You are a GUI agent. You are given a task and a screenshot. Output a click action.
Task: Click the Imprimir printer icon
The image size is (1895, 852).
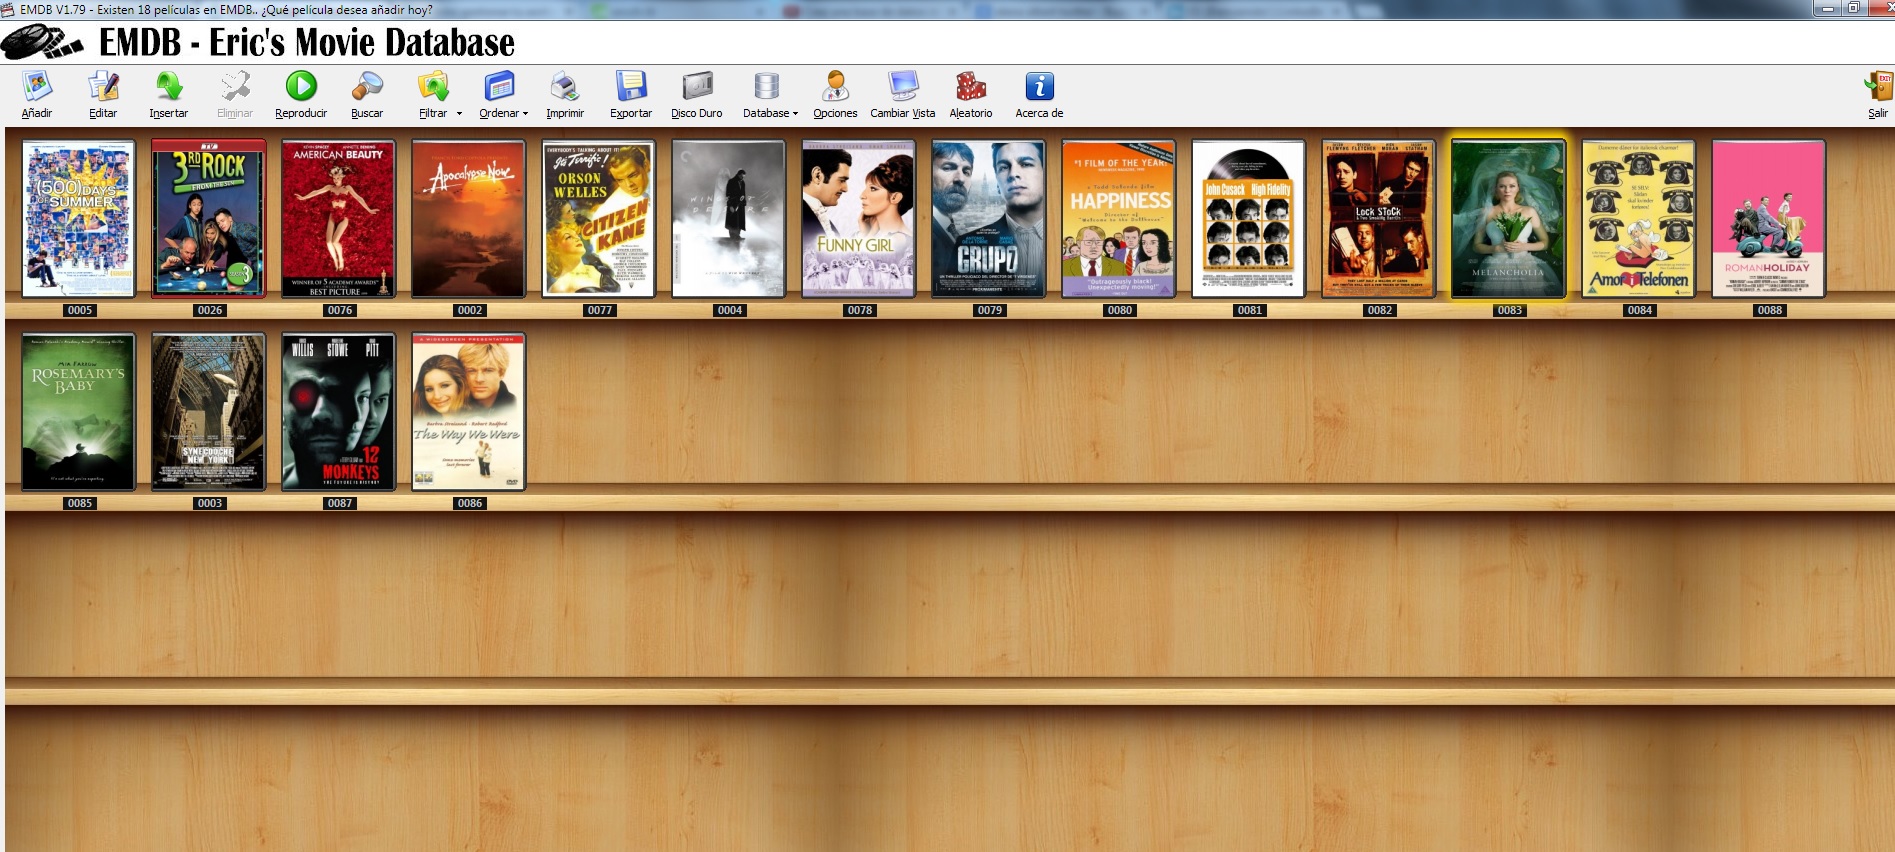click(565, 88)
